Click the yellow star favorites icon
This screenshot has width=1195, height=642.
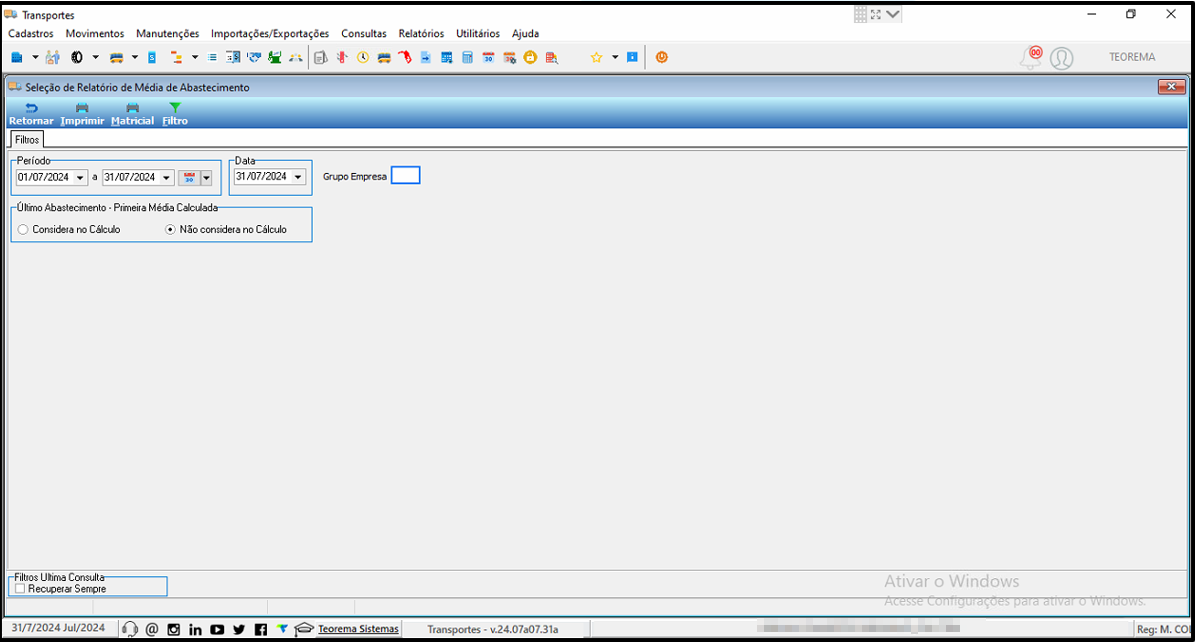[x=597, y=57]
